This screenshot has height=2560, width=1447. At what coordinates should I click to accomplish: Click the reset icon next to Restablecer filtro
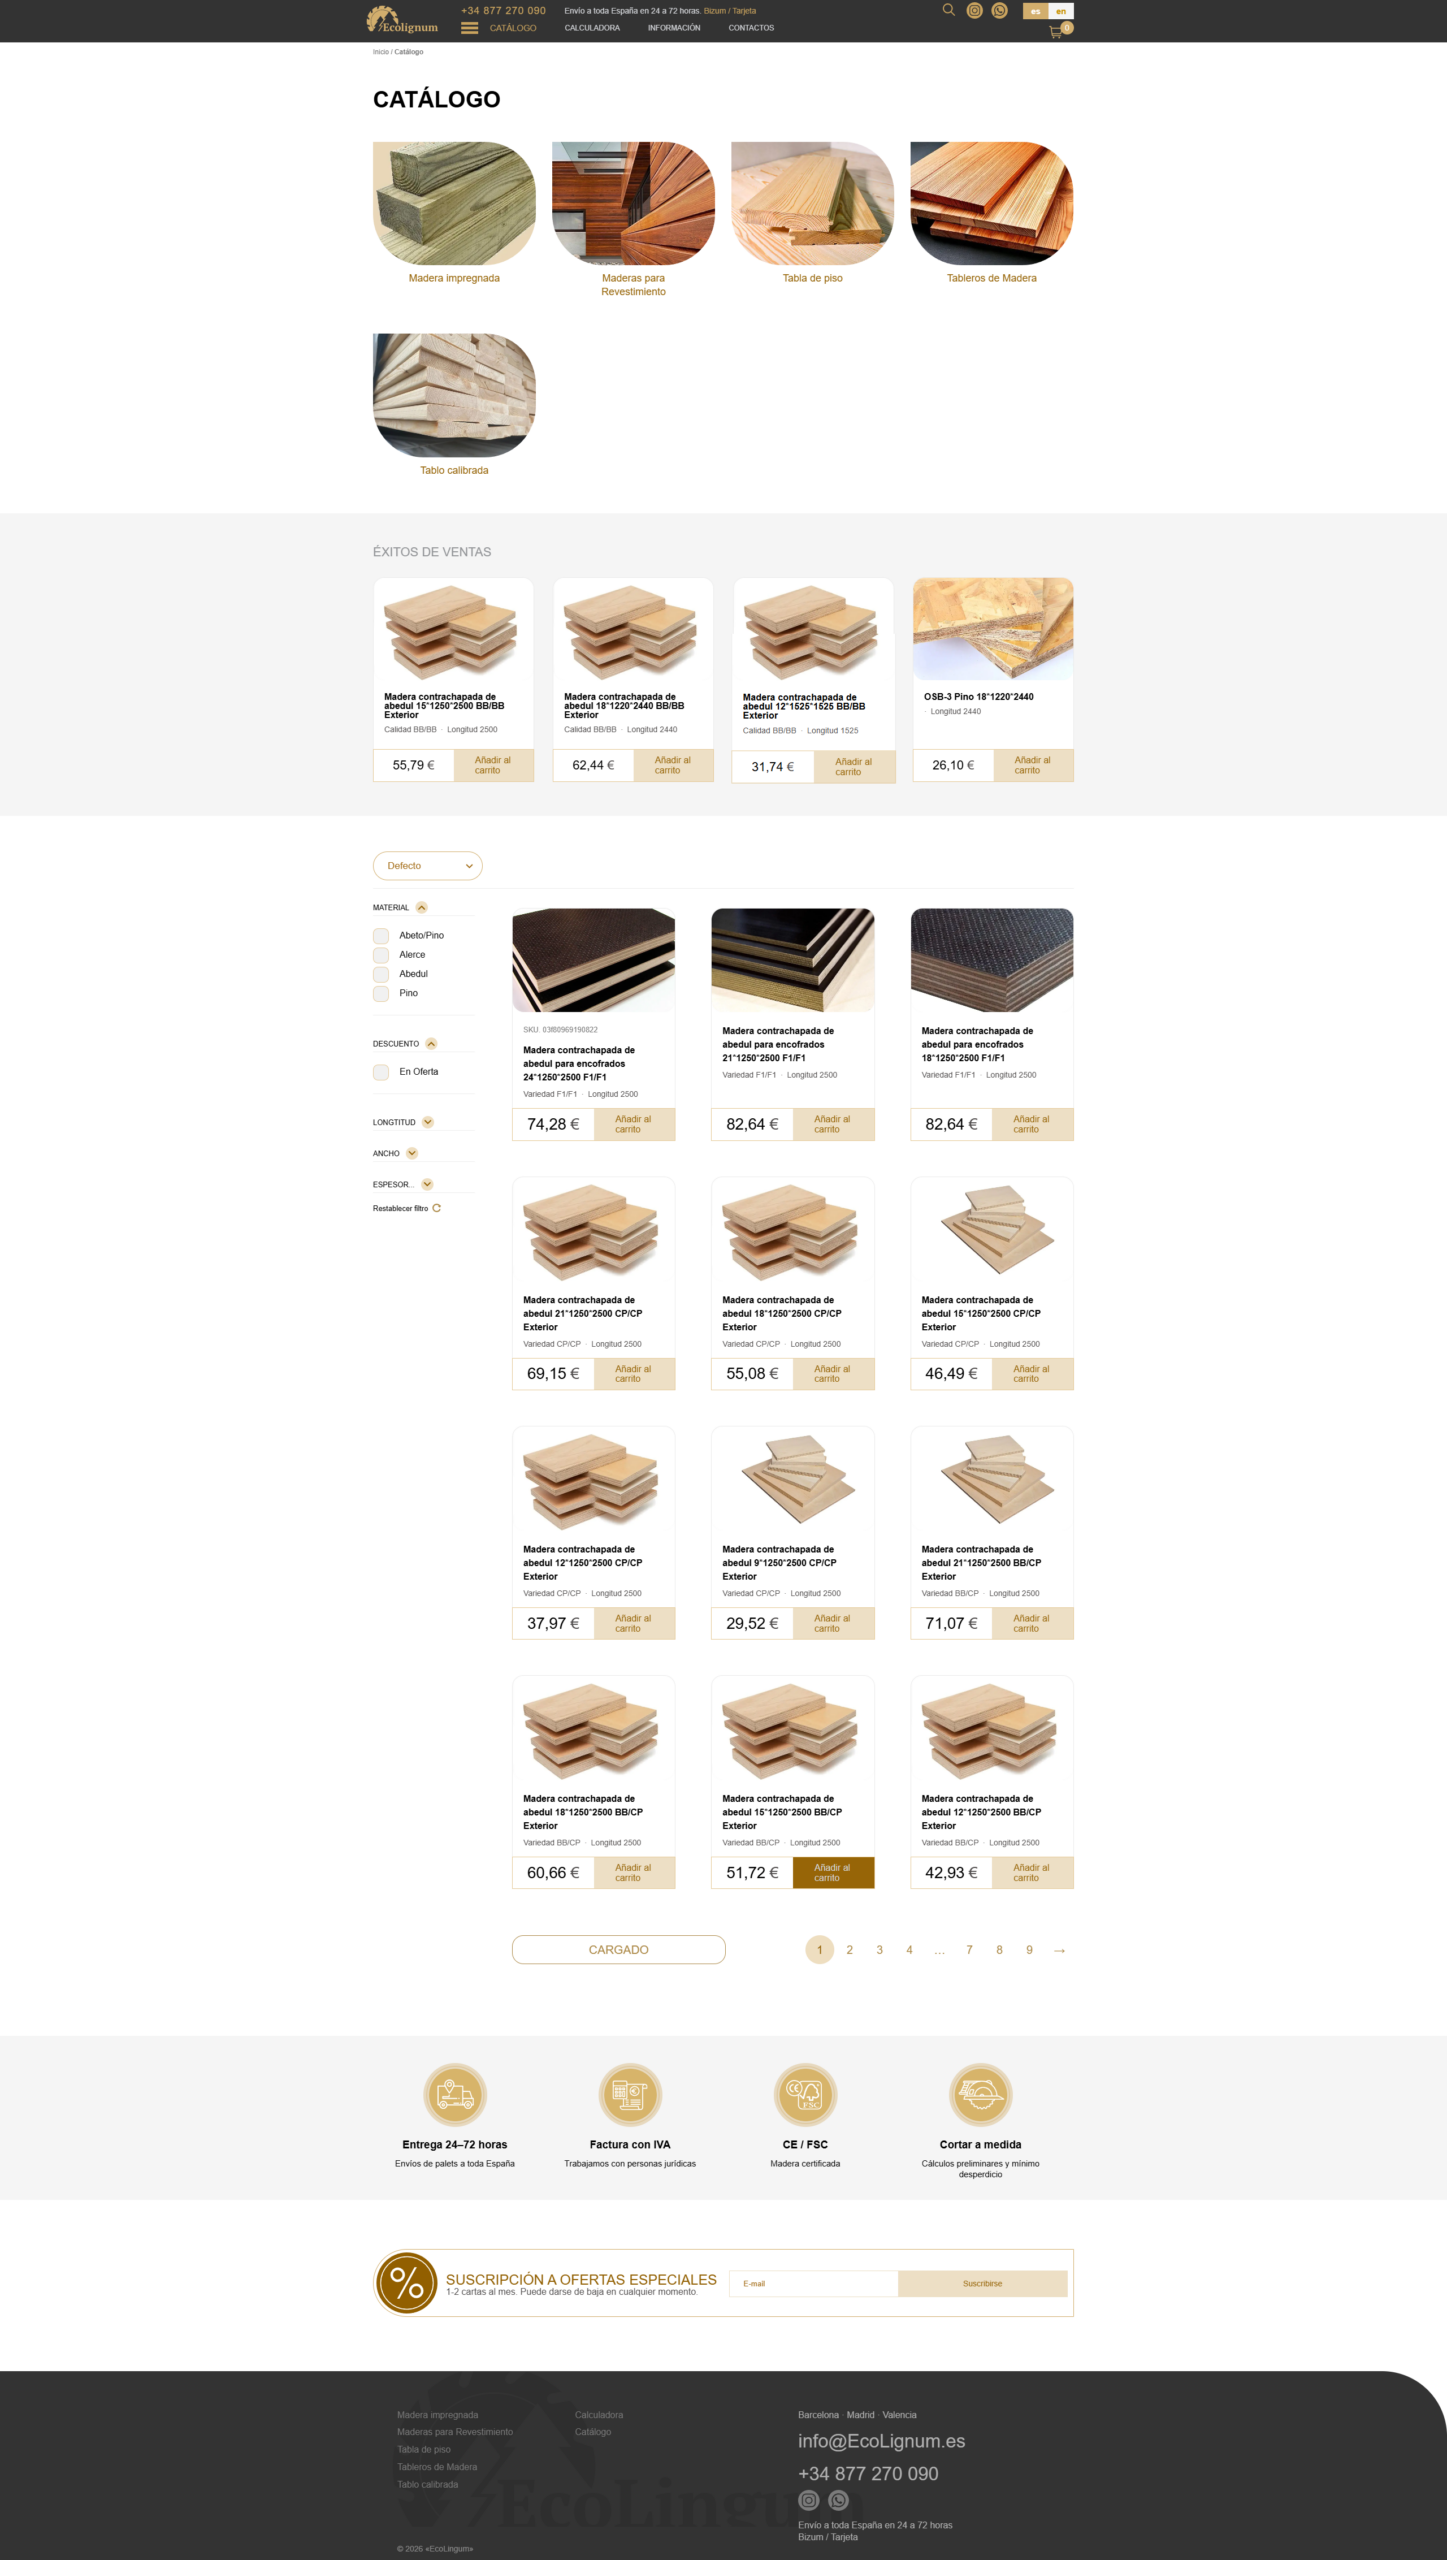pos(437,1208)
